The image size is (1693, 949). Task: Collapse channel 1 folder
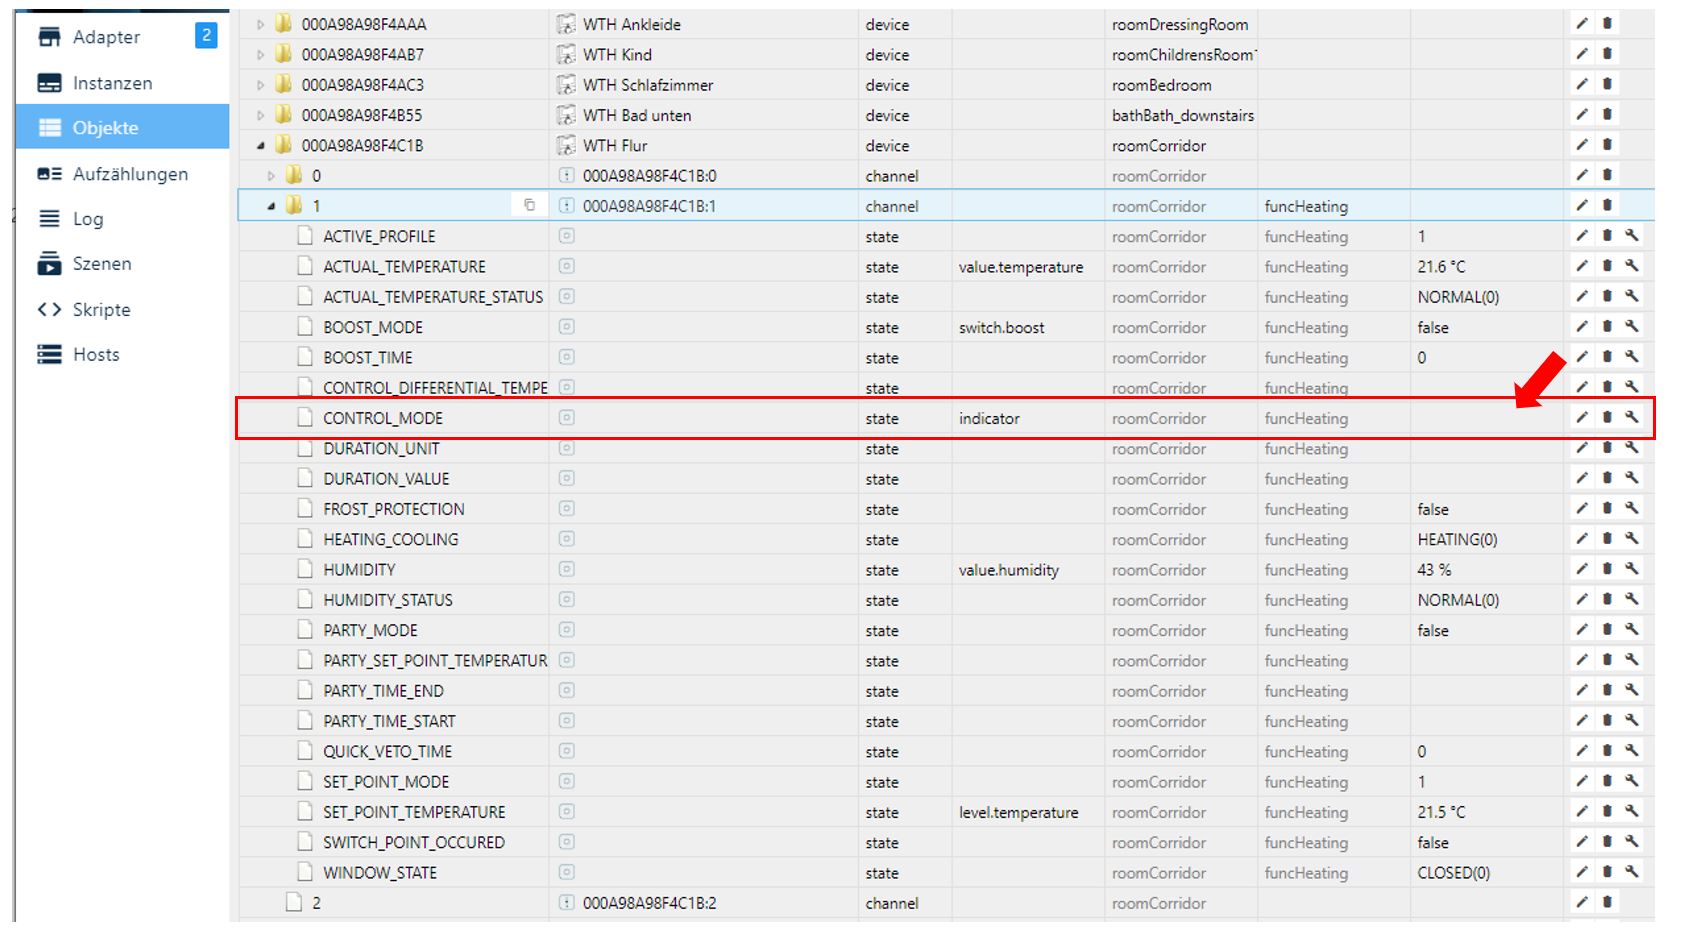pos(271,206)
